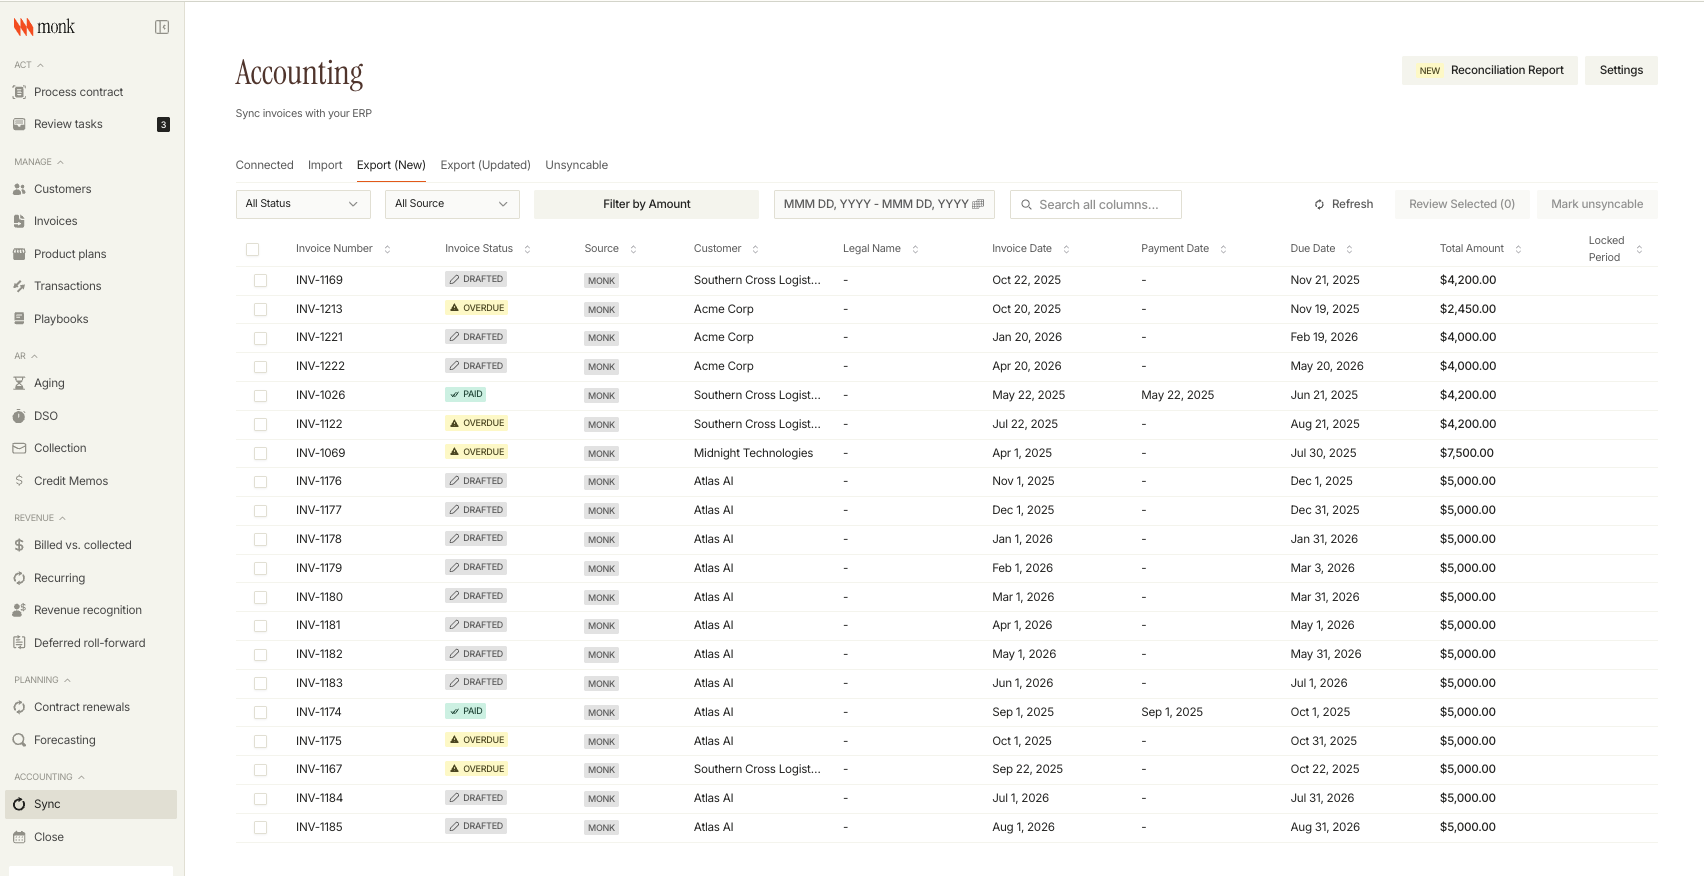
Task: Open the Reconciliation Report
Action: (1489, 70)
